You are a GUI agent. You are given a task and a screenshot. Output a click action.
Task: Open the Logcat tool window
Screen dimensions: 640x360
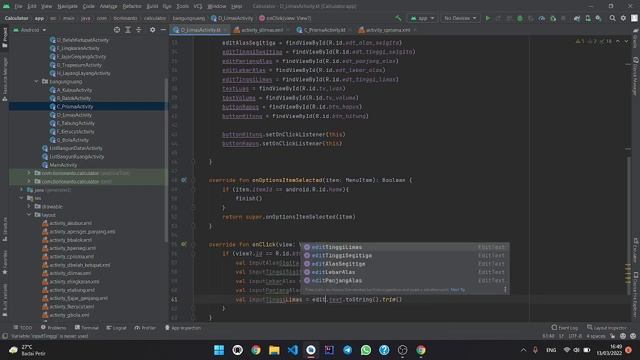tap(117, 328)
